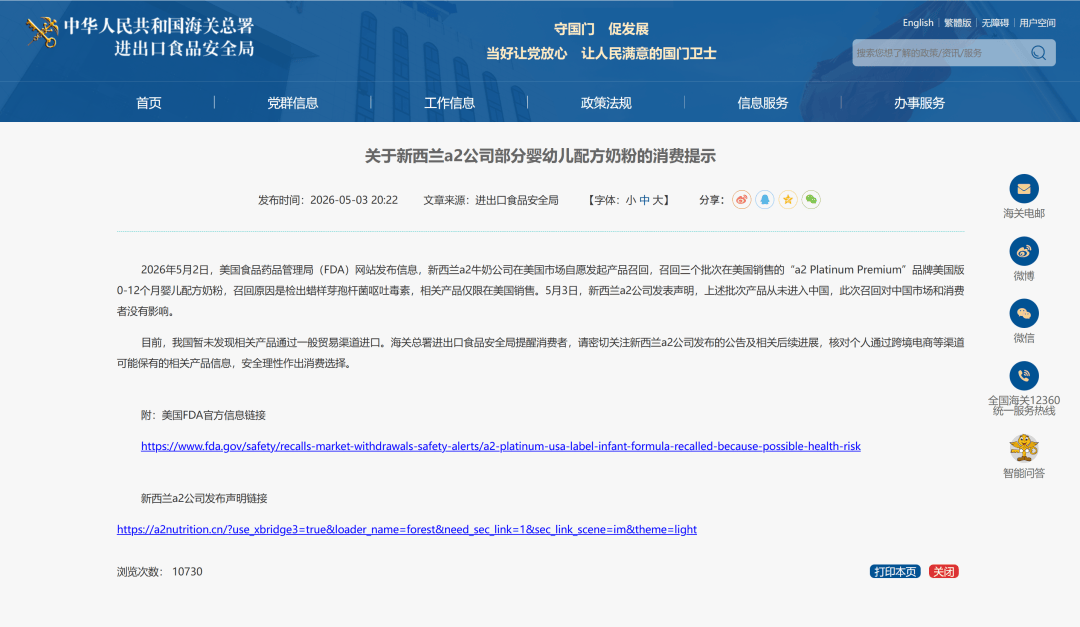Open 政策法规 navigation tab

(606, 103)
